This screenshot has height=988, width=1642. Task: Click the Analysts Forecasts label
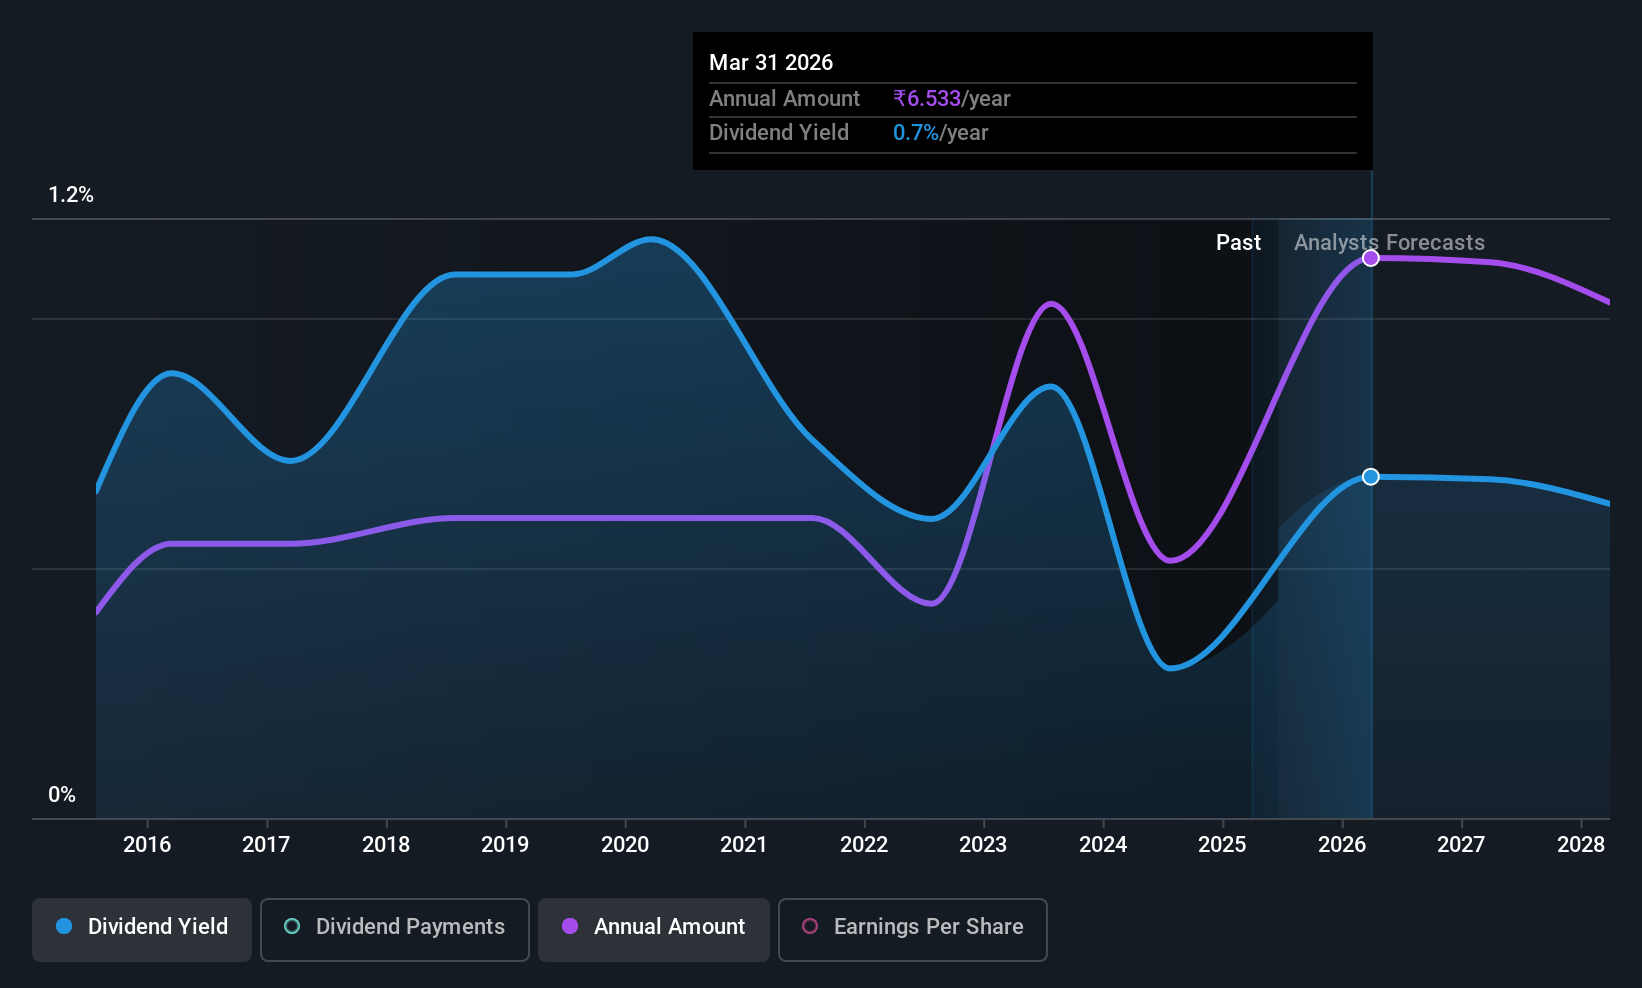[x=1389, y=242]
